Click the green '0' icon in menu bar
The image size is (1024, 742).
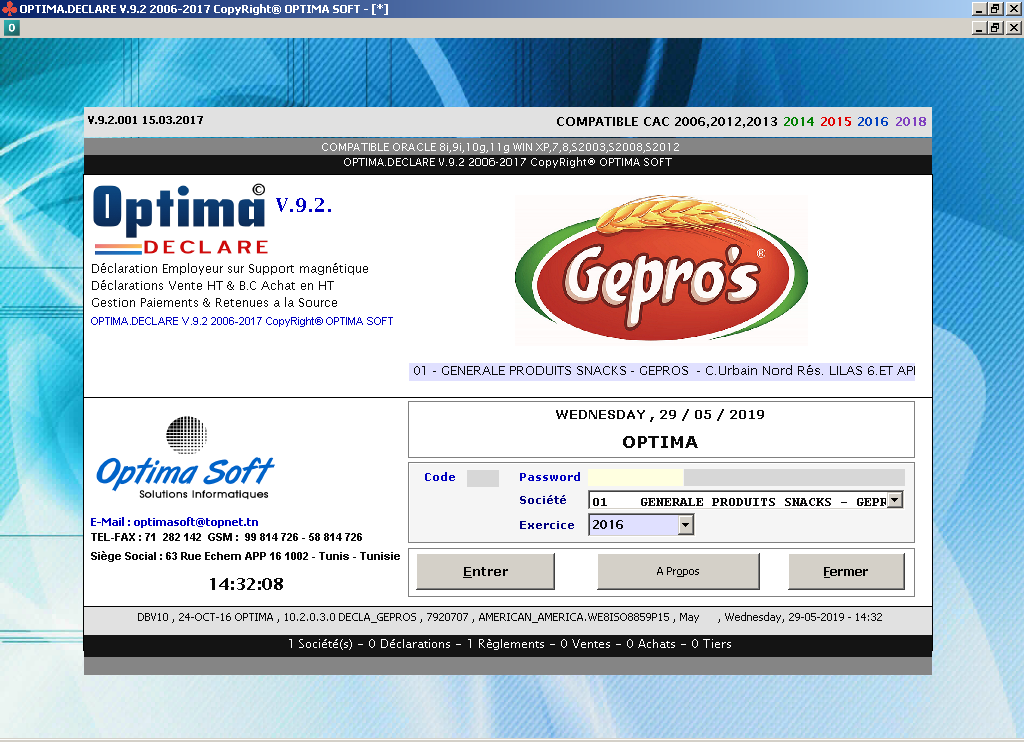(11, 28)
